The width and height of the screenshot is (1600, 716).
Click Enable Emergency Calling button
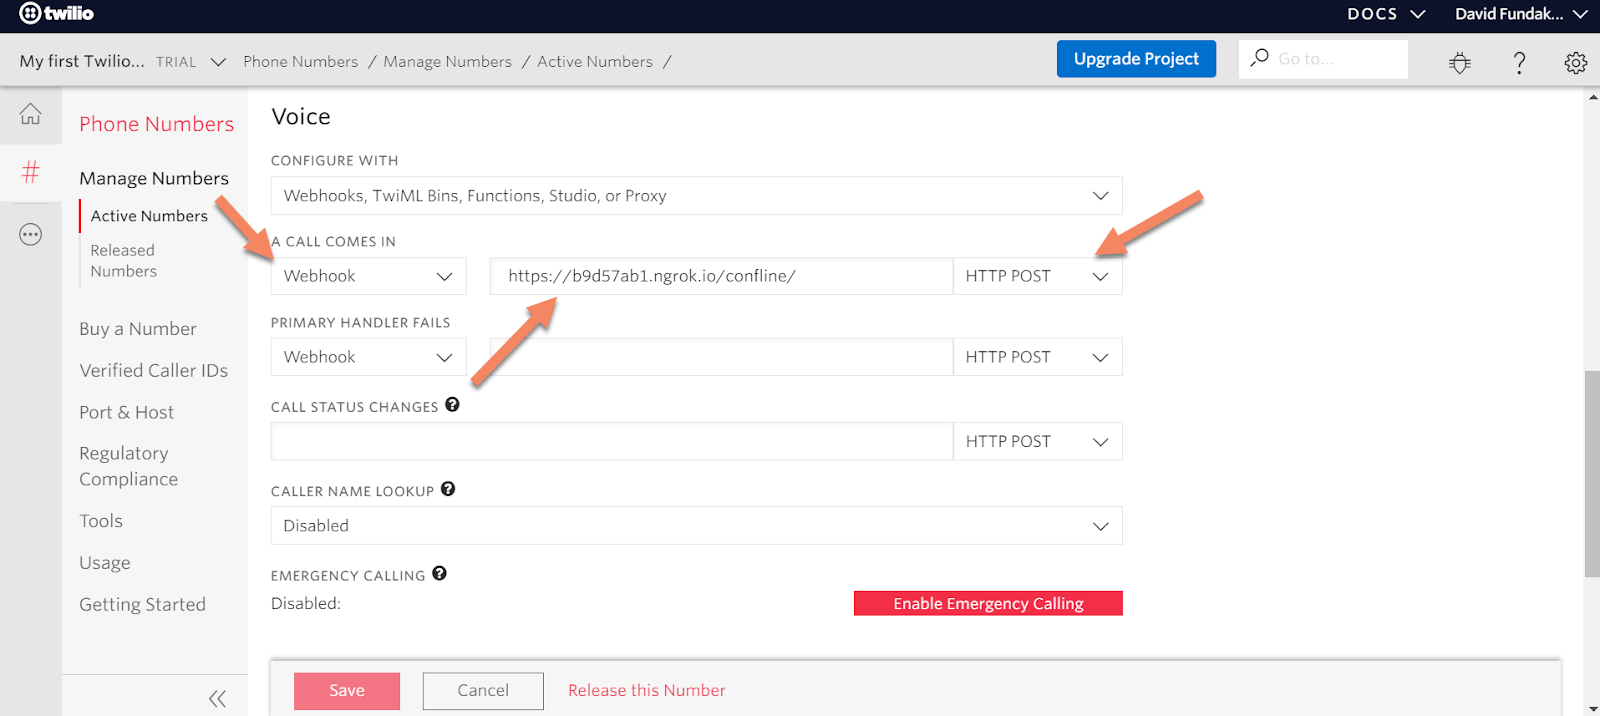988,603
